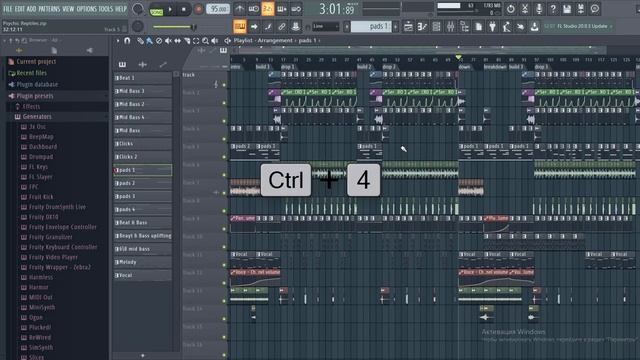Select the playlist magnet snap icon
The image size is (640, 360).
pos(127,40)
